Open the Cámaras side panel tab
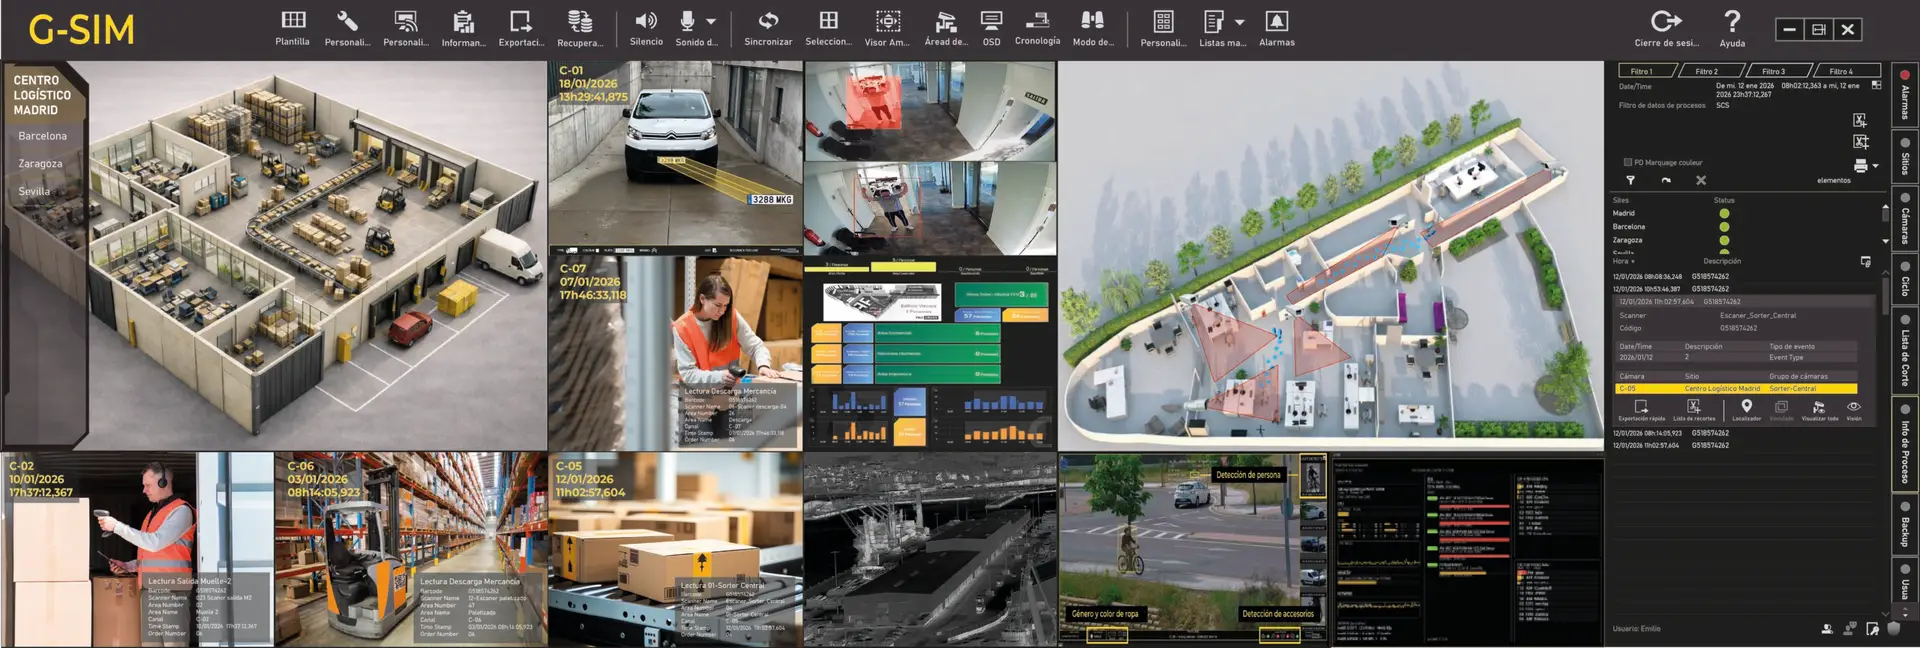1920x648 pixels. (x=1905, y=218)
